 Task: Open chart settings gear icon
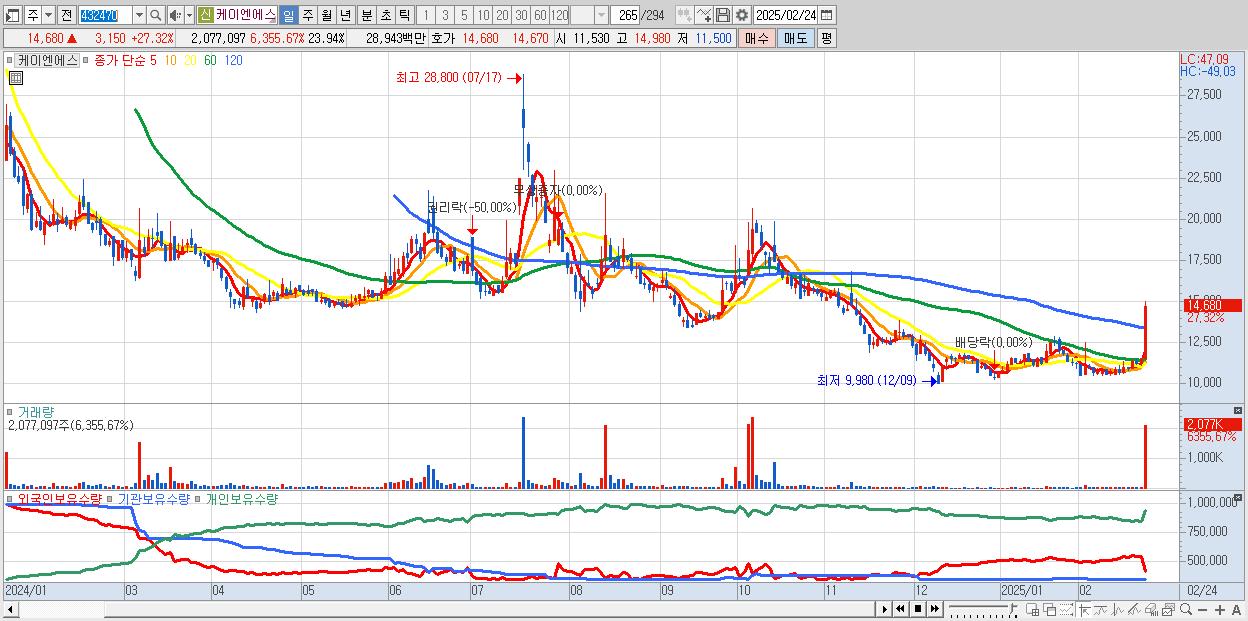coord(742,15)
